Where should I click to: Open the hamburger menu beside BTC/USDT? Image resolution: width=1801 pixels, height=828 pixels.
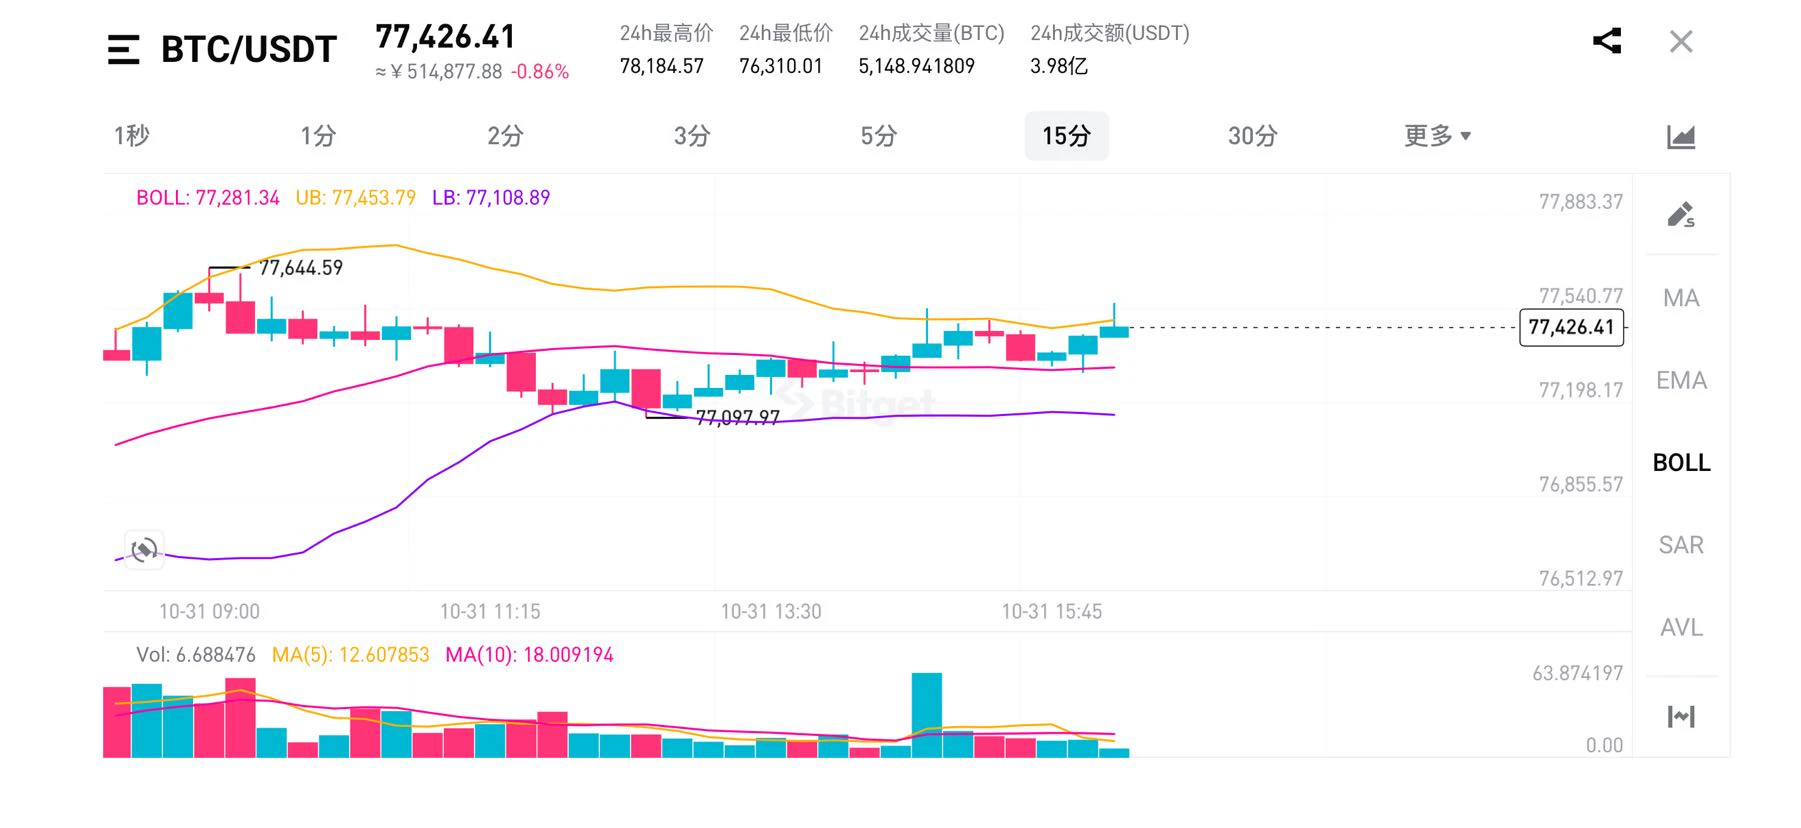123,49
